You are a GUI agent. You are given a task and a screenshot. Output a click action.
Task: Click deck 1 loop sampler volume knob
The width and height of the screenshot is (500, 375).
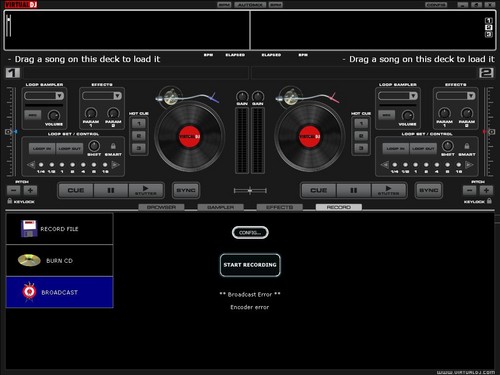(x=53, y=116)
